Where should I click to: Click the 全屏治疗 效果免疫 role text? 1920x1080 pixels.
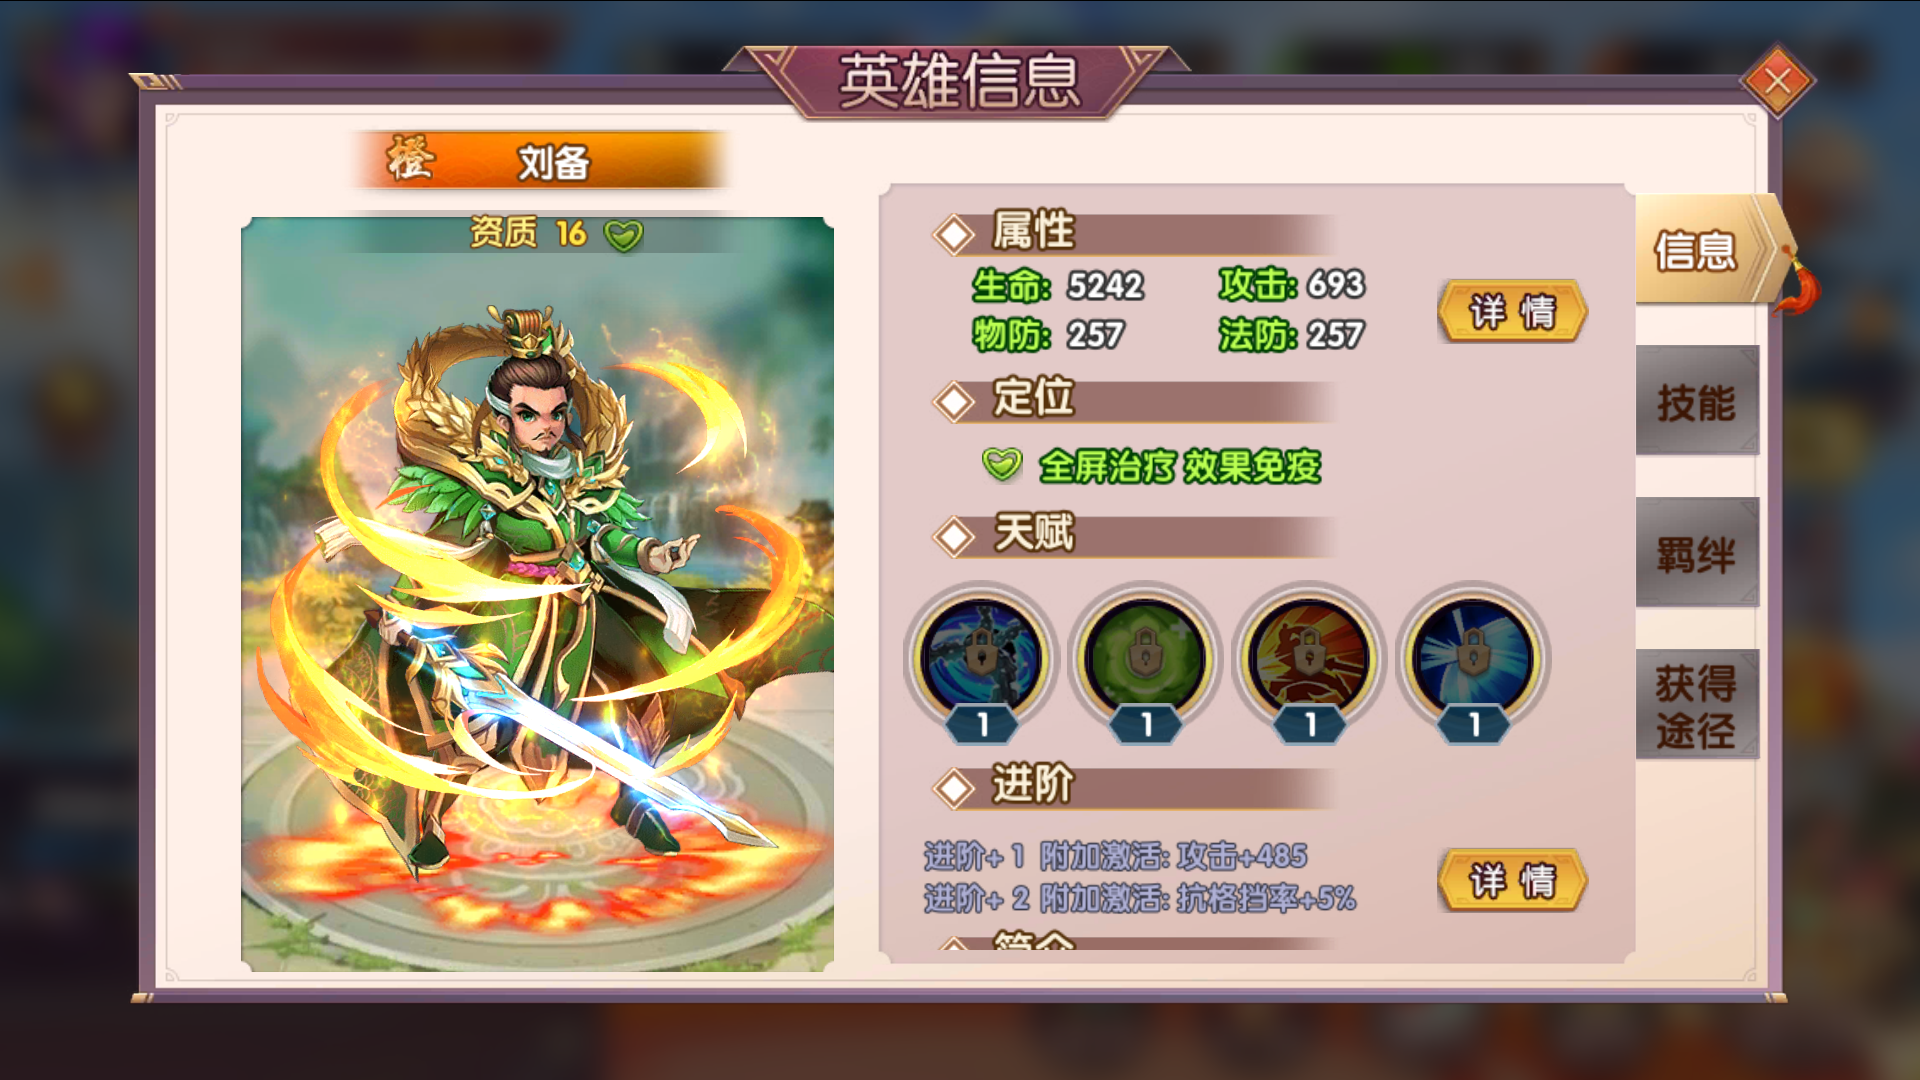click(1180, 466)
